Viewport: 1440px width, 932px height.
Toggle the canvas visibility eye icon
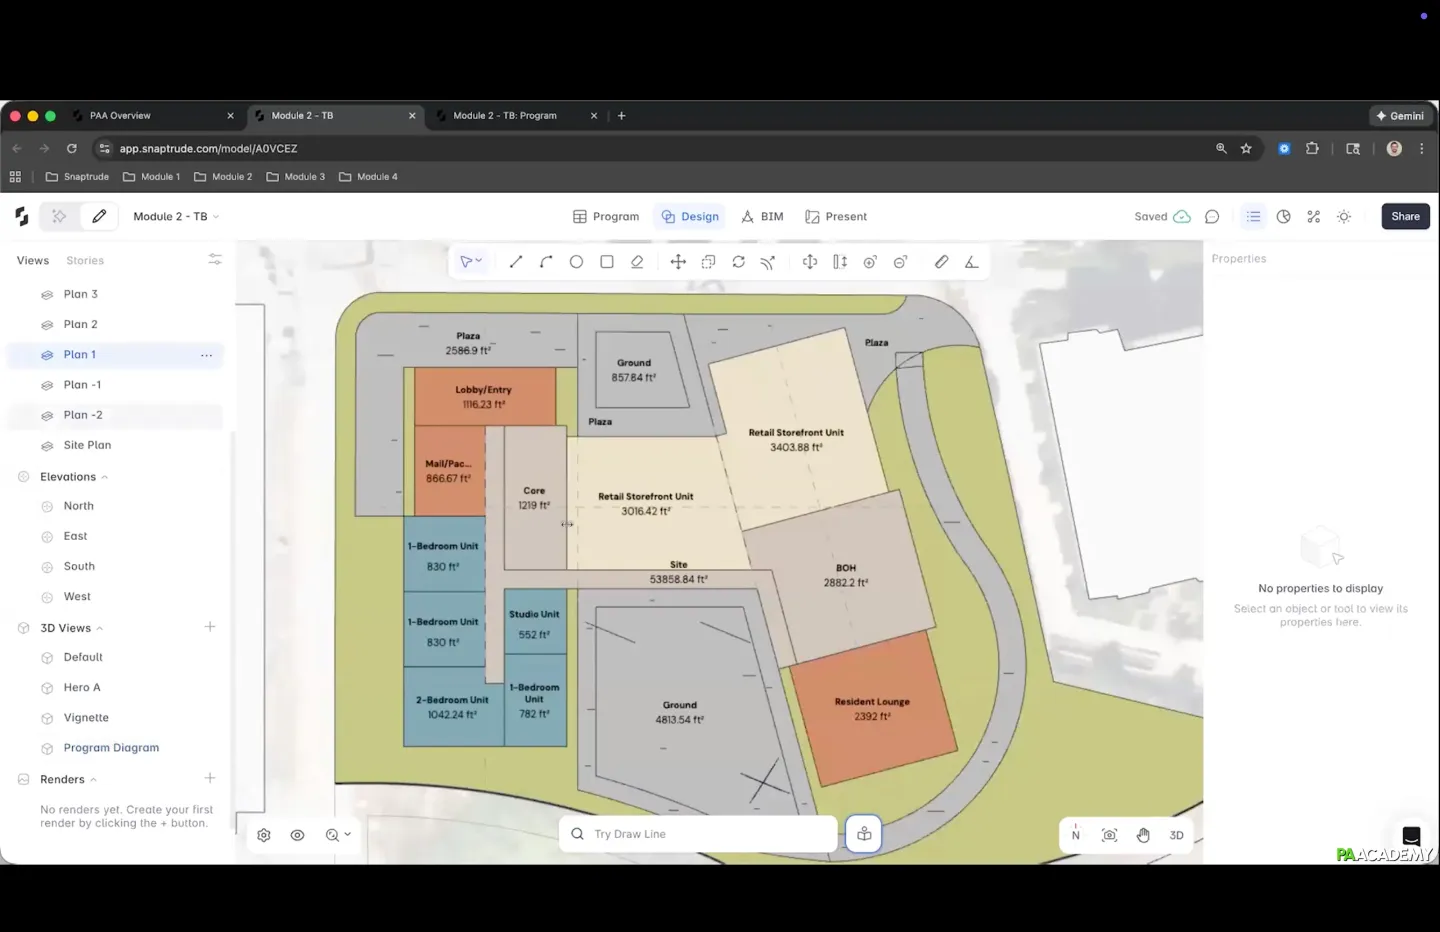click(x=297, y=835)
